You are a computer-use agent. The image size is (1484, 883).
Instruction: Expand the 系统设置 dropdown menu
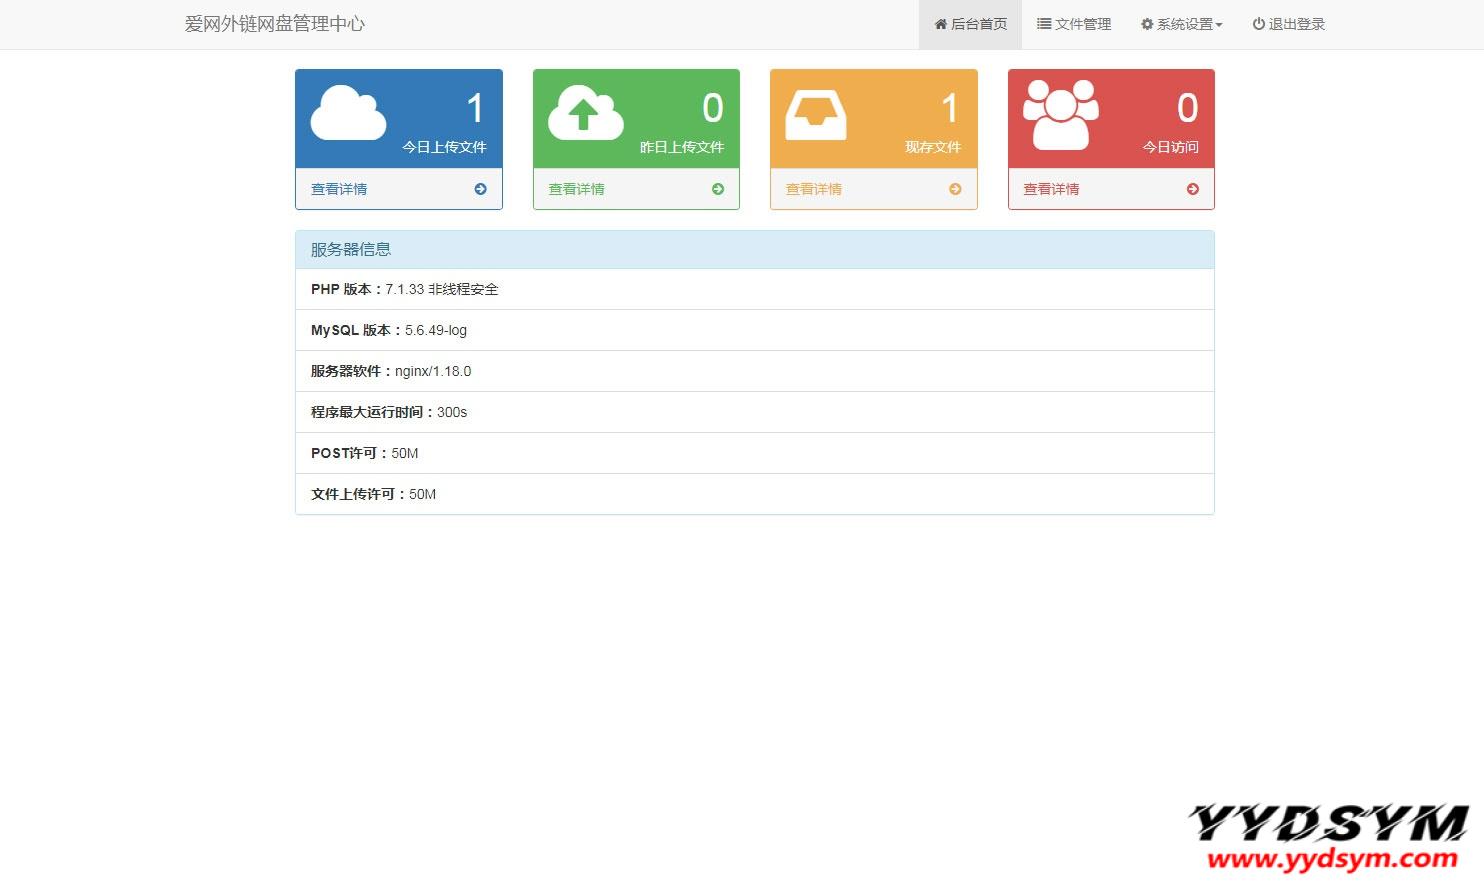click(x=1182, y=24)
